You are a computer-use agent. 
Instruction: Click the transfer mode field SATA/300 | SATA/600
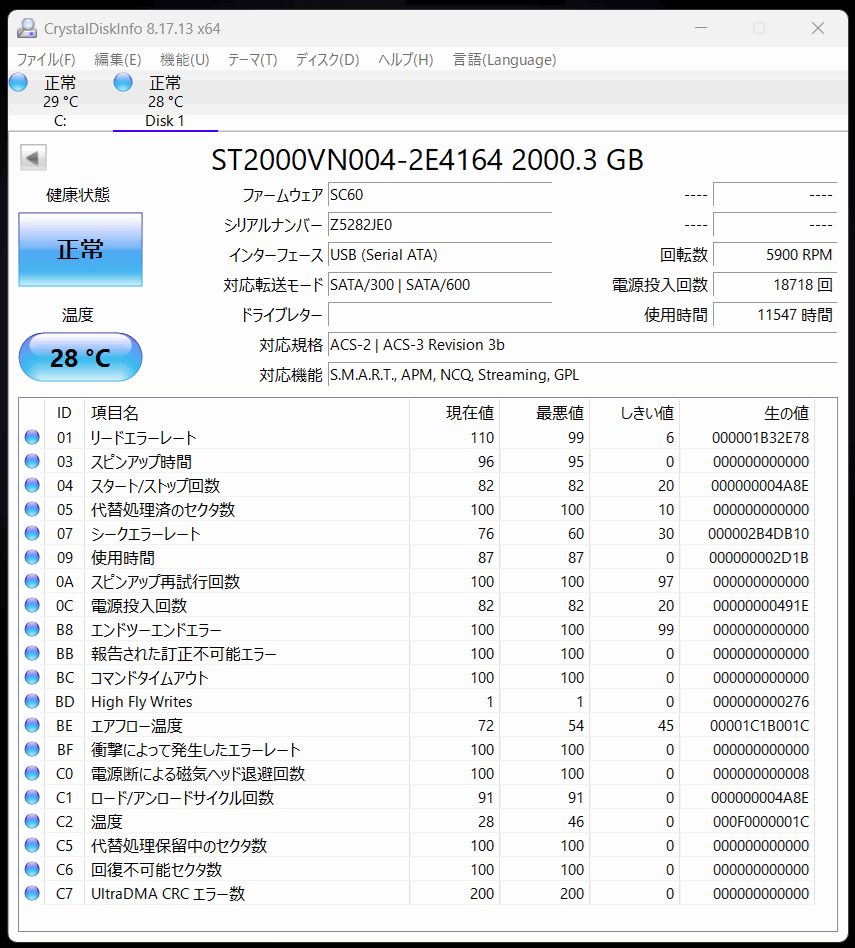(440, 285)
